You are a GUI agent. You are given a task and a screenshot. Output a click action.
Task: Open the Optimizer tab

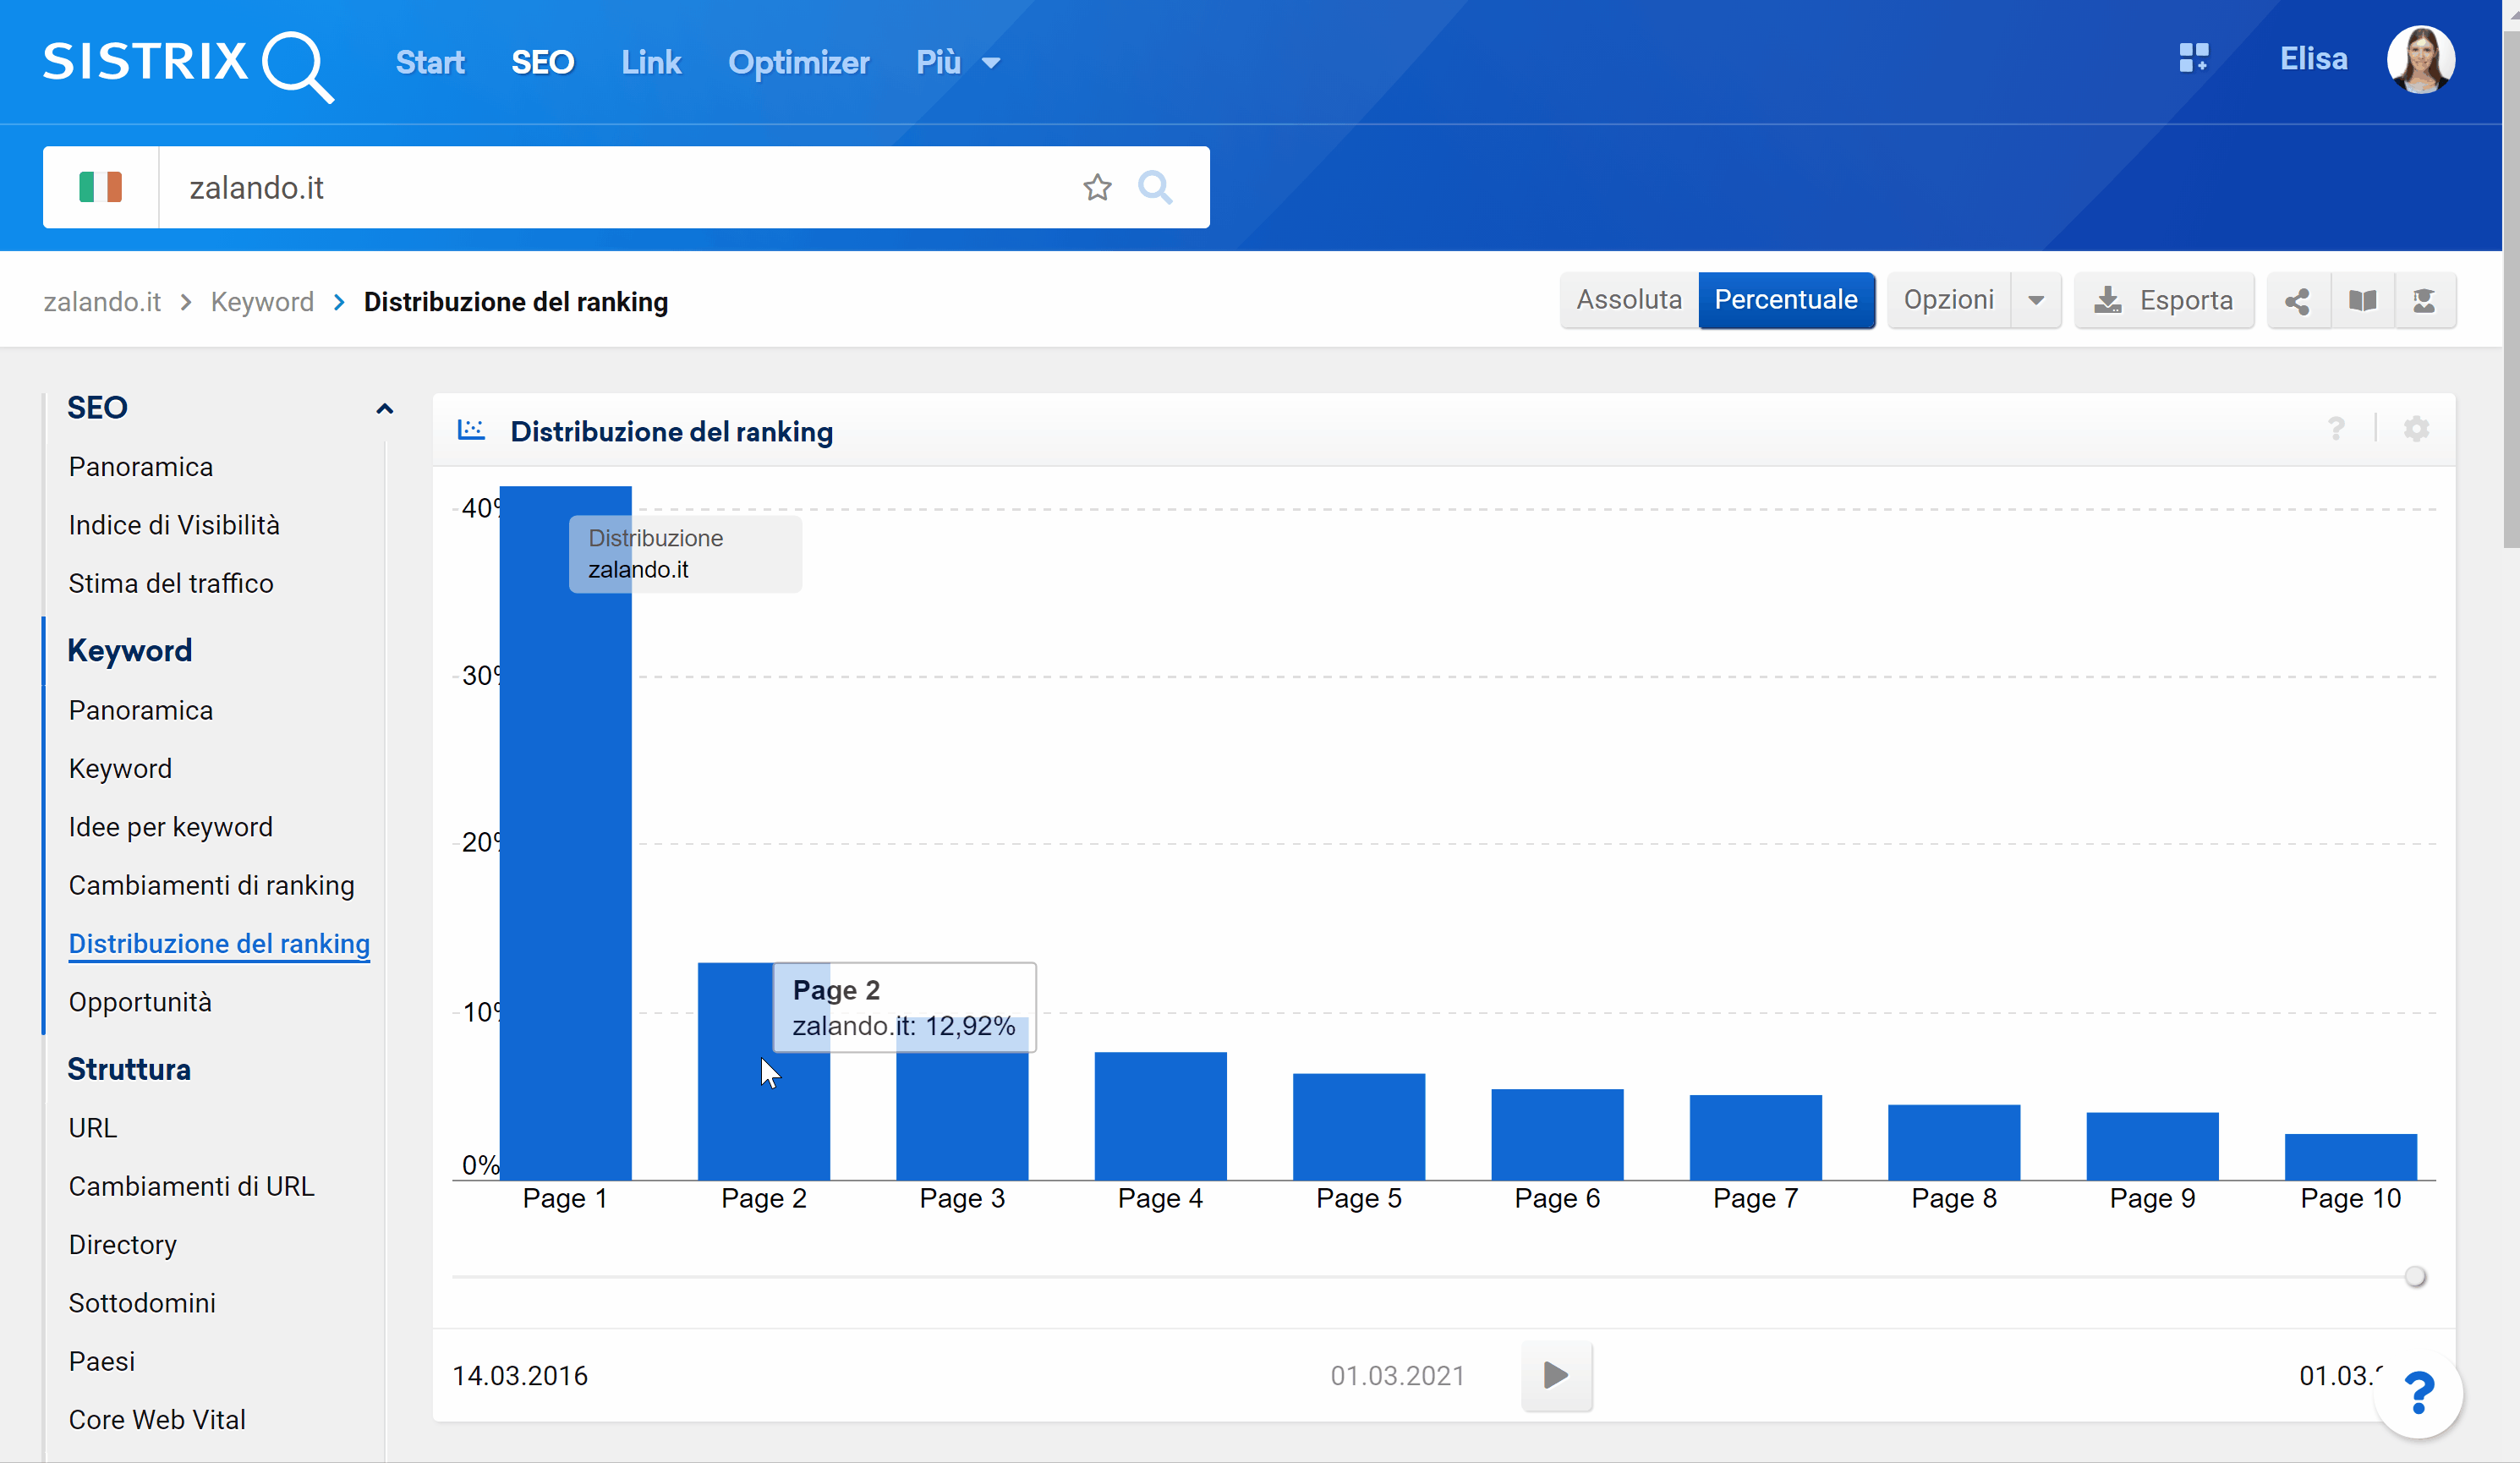tap(798, 62)
